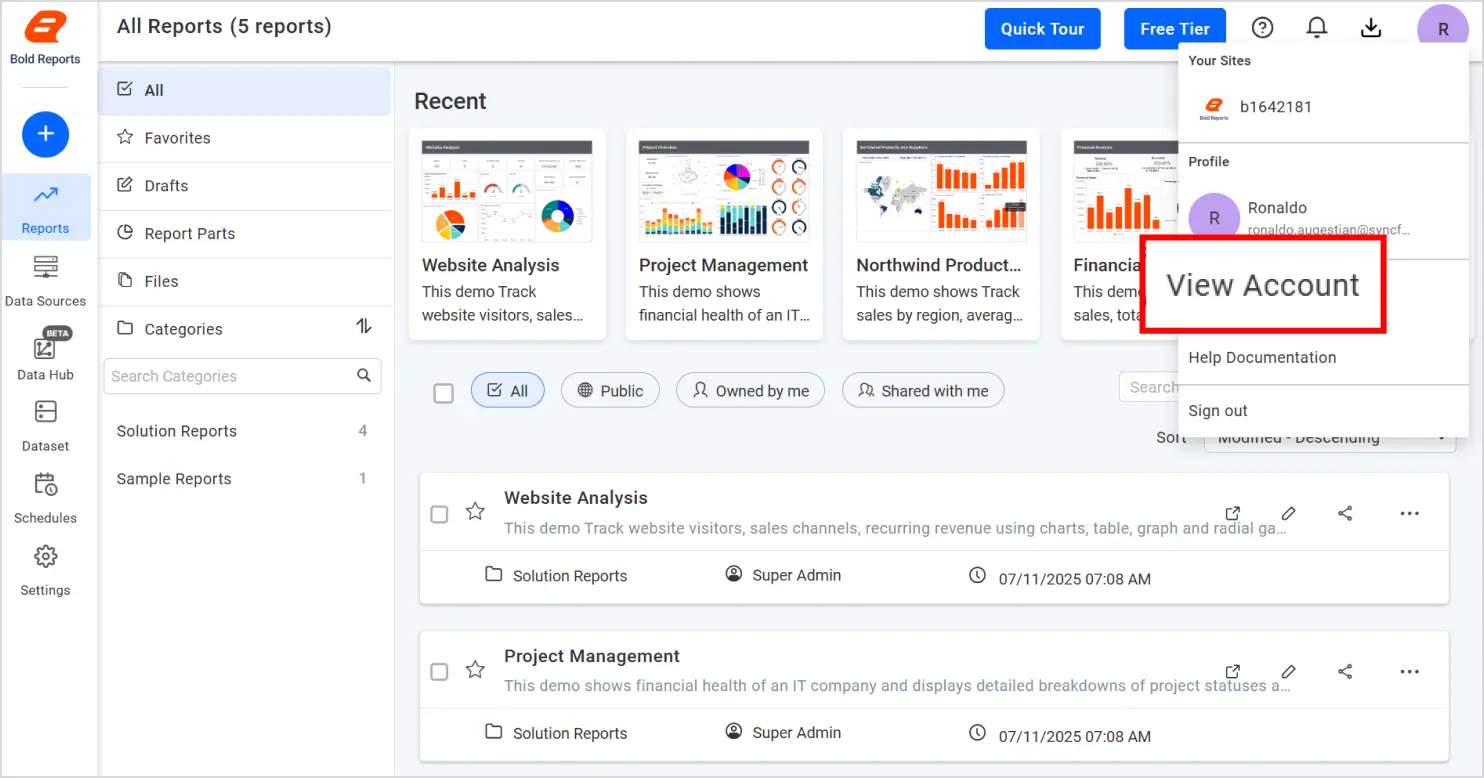
Task: Favorite the Project Management report star
Action: coord(475,670)
